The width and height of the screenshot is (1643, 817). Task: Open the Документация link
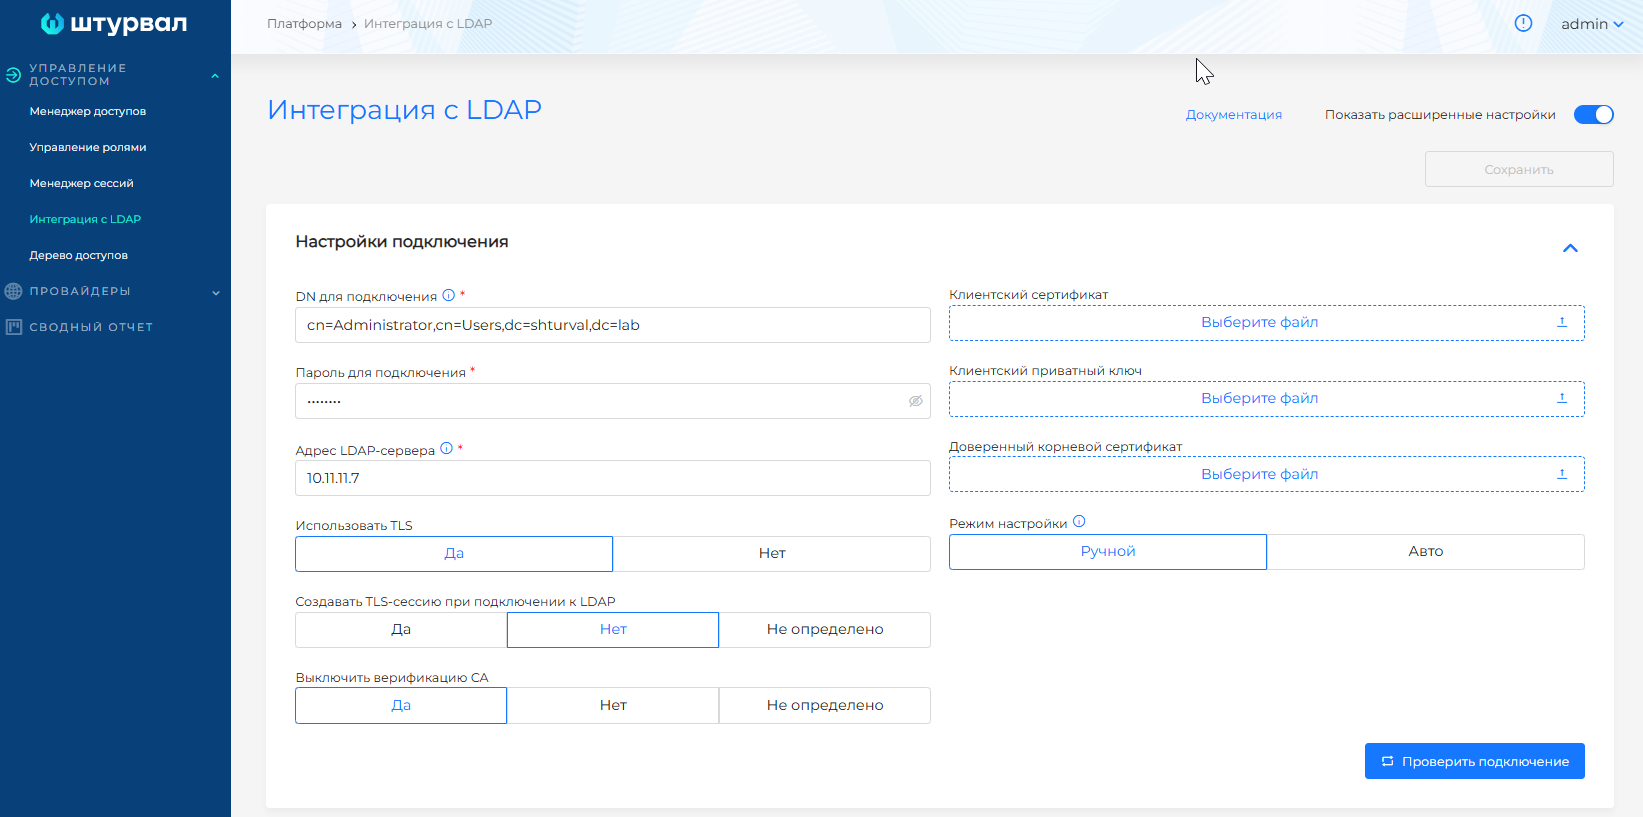[x=1233, y=115]
